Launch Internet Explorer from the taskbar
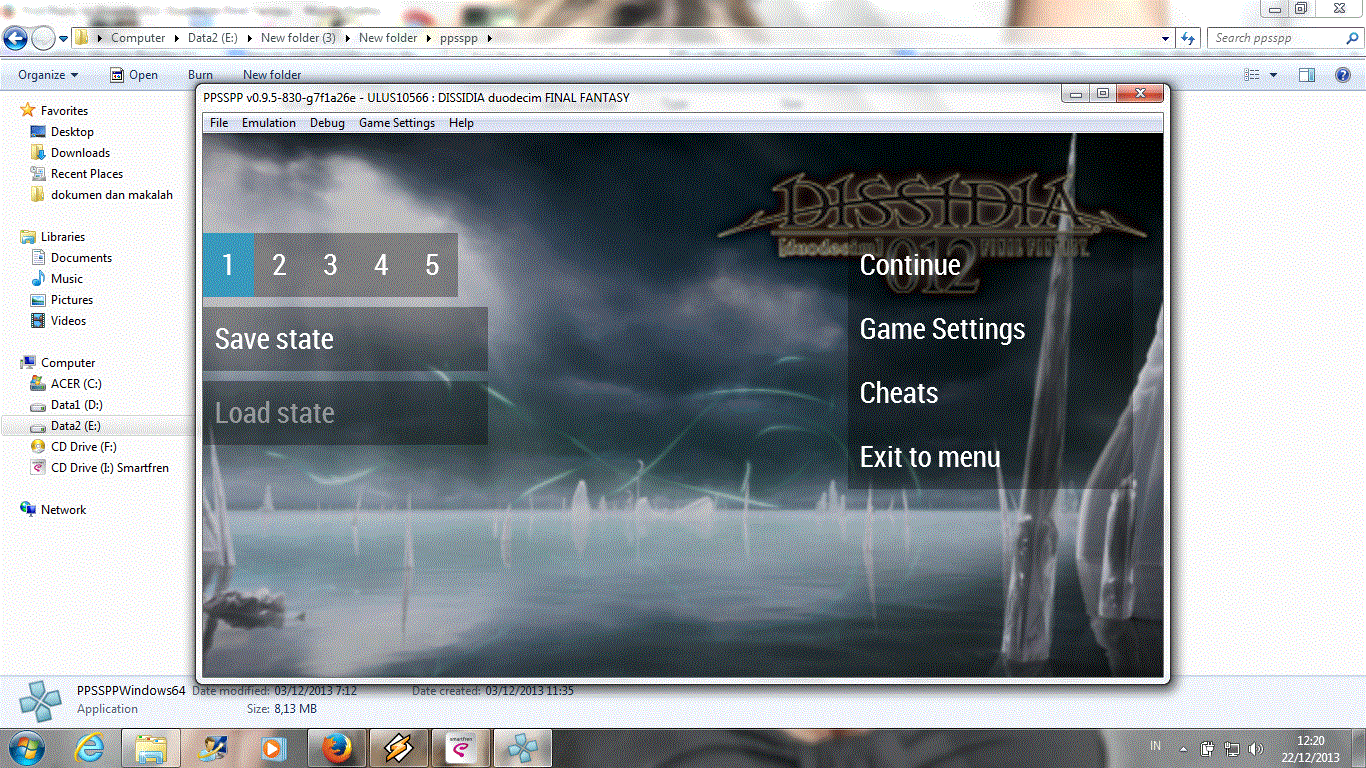1366x768 pixels. (90, 748)
